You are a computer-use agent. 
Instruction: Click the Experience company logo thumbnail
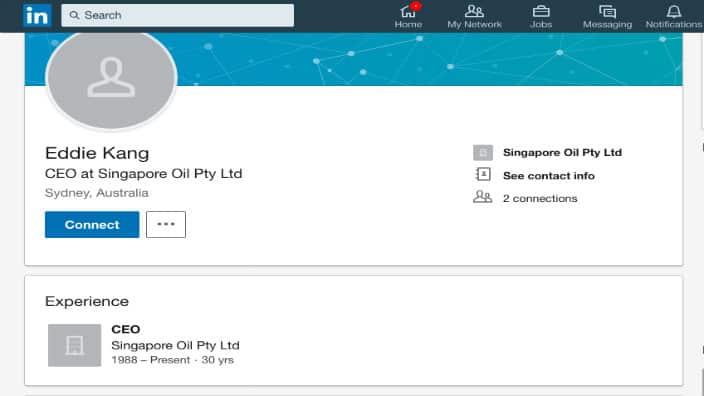pyautogui.click(x=75, y=345)
